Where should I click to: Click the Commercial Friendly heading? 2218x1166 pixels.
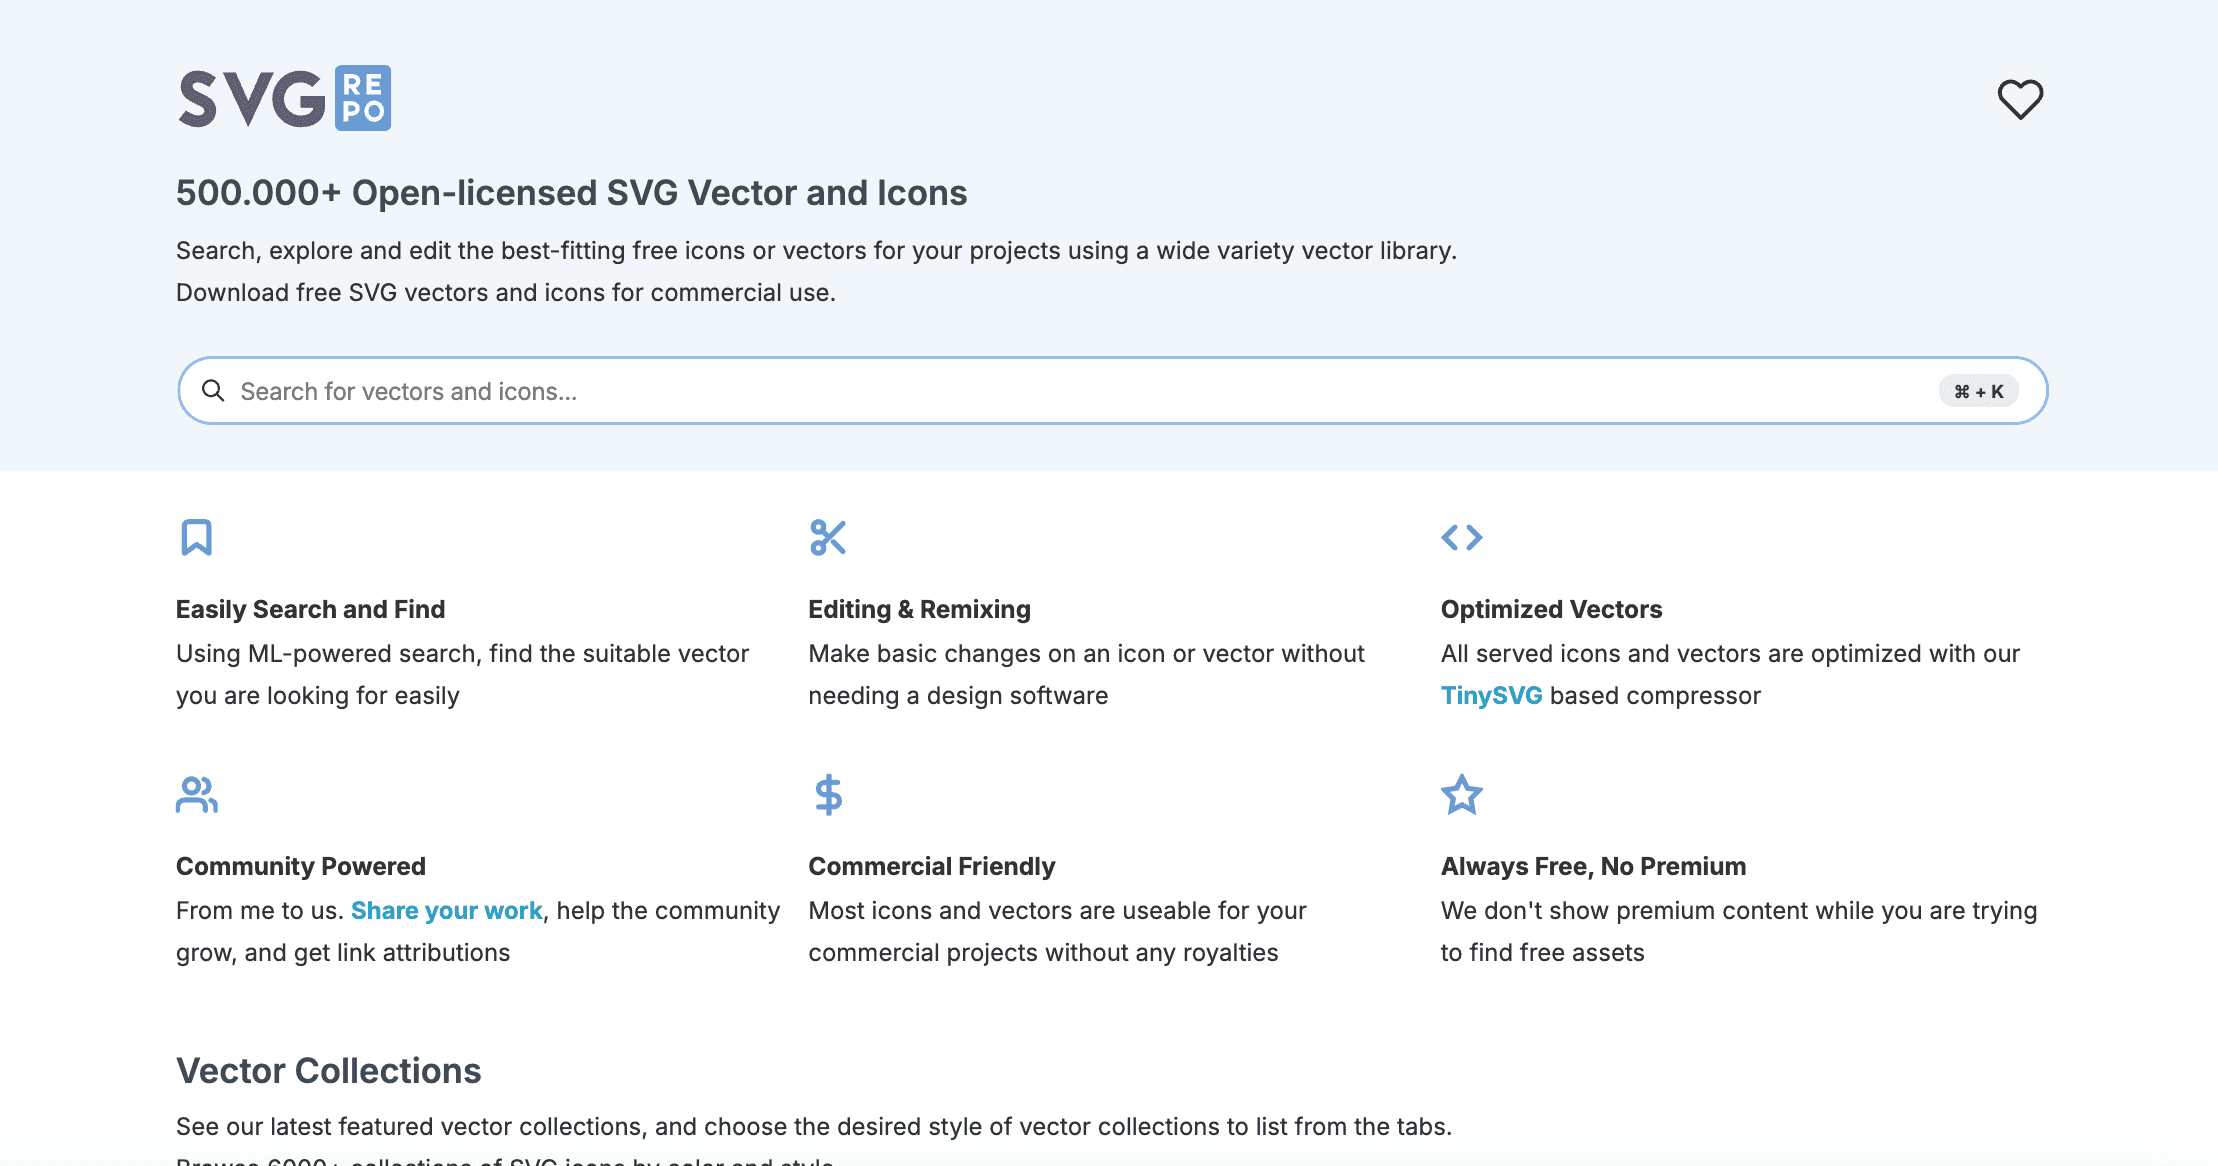click(931, 866)
